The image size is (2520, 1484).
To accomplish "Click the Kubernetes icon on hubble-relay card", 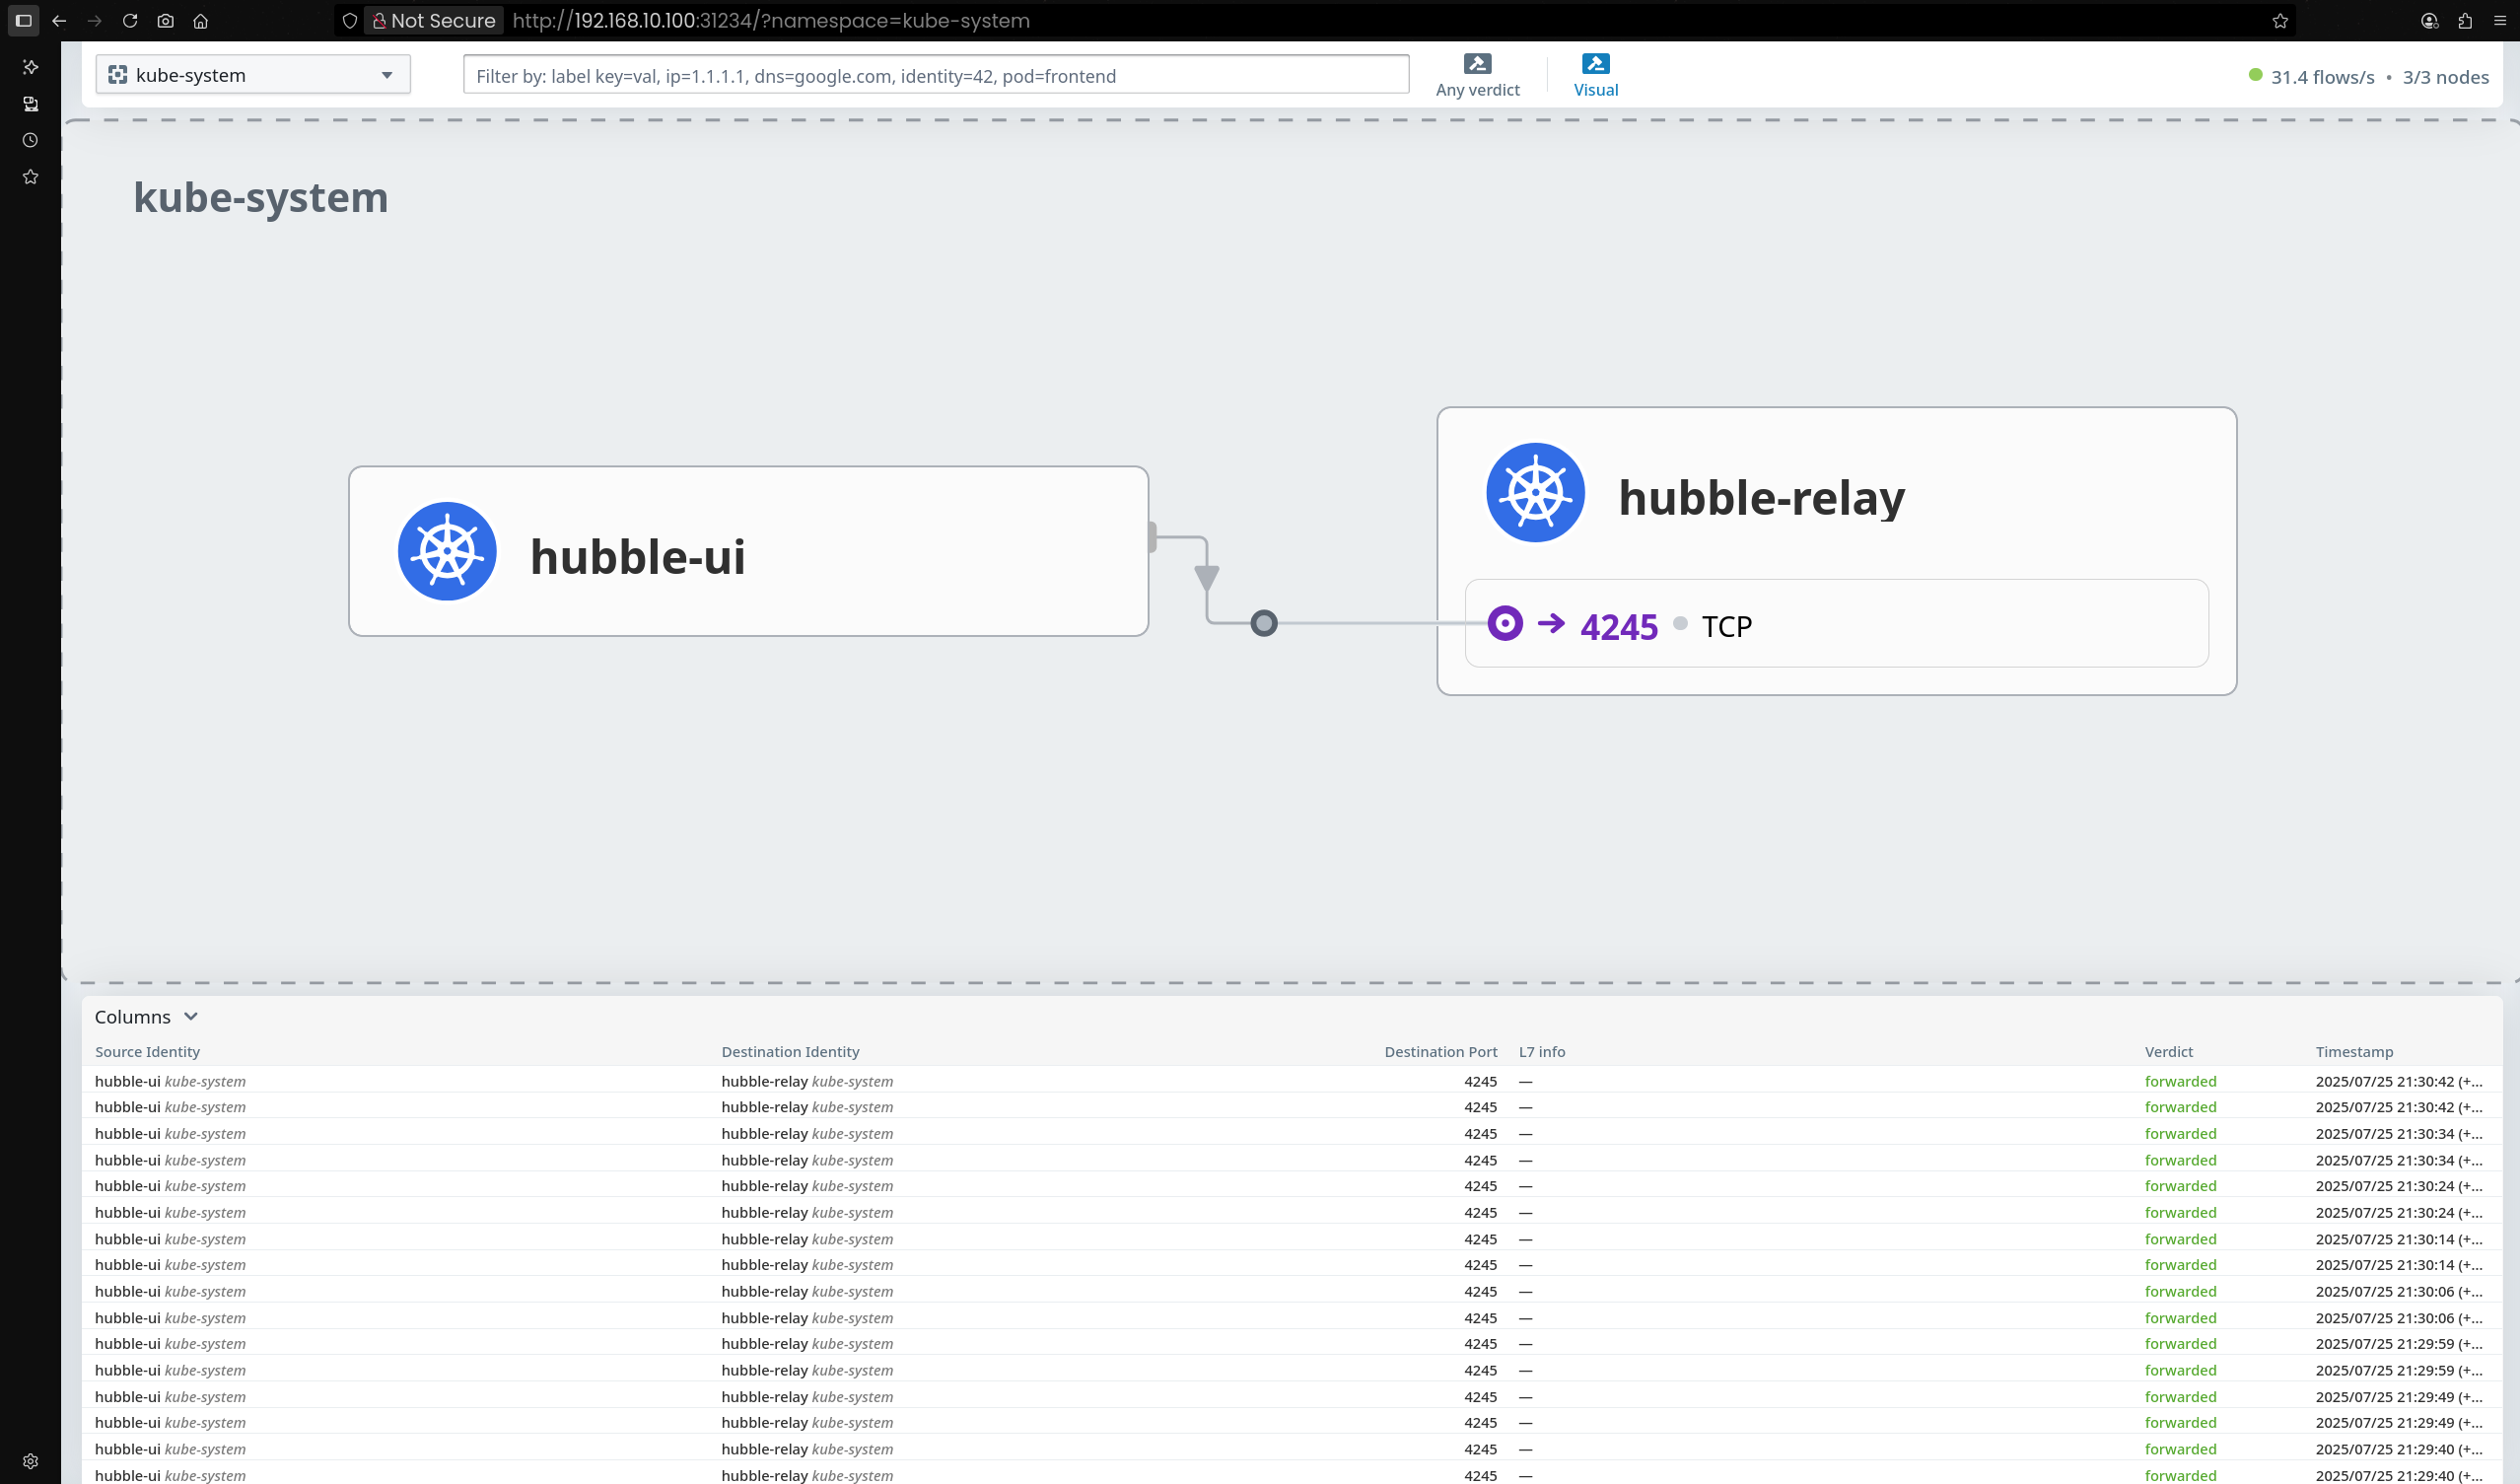I will point(1535,492).
